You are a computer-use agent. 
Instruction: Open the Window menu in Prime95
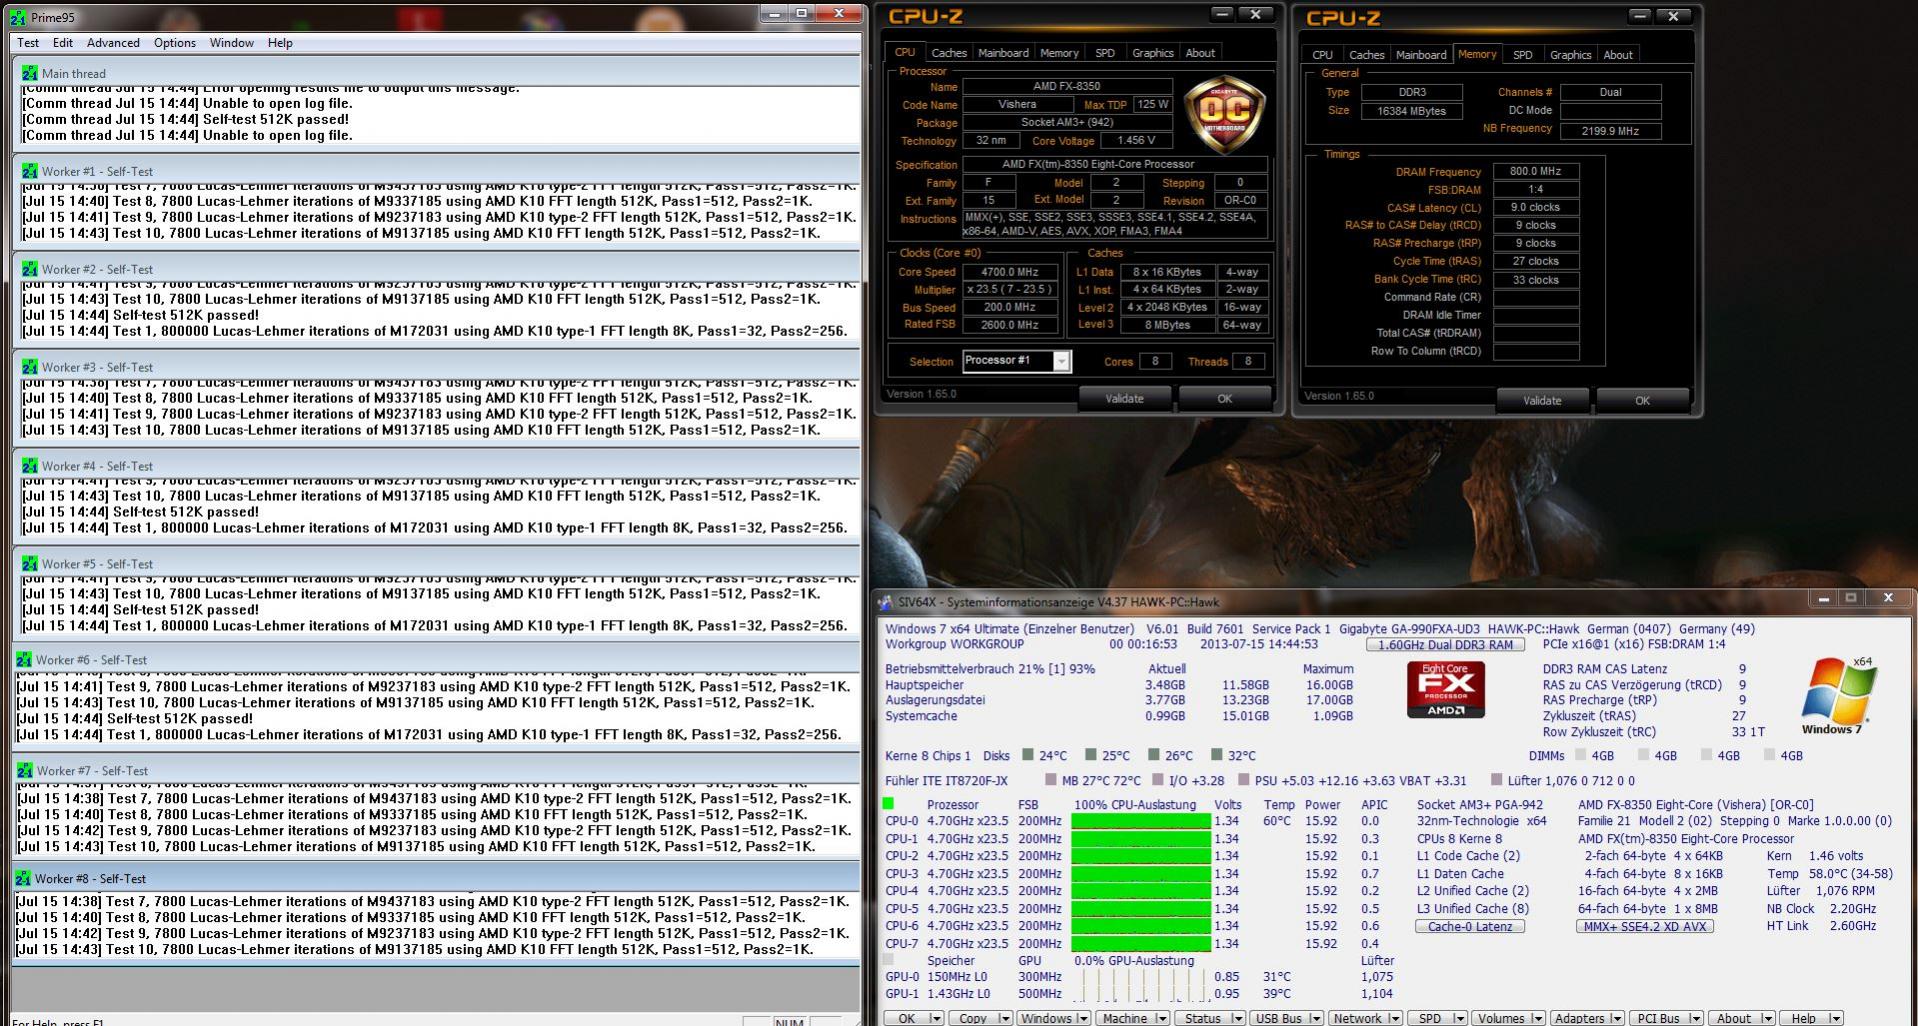point(231,43)
